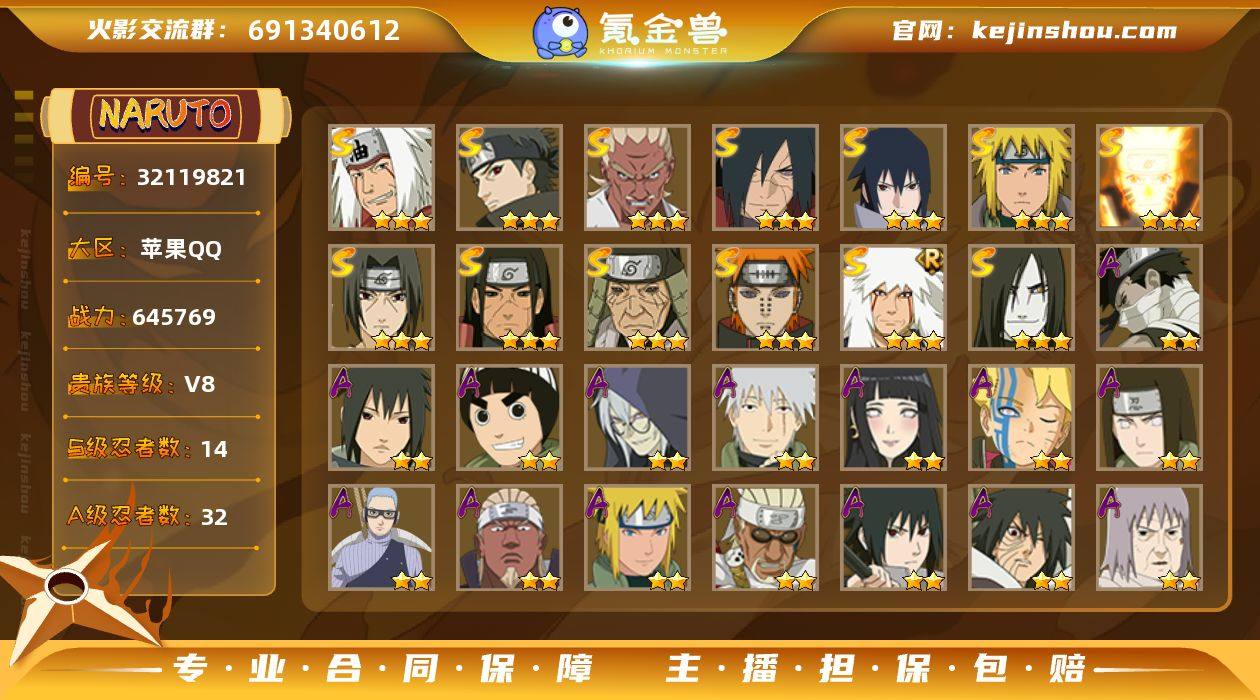Choose the Rock Lee bowl-cut portrait
The image size is (1260, 700).
click(510, 417)
